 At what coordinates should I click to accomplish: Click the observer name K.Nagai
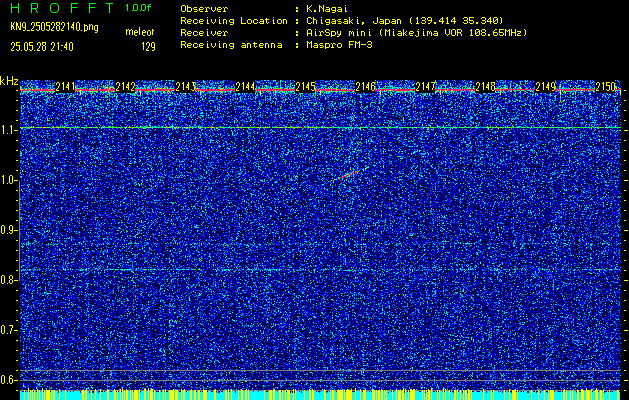pos(327,9)
